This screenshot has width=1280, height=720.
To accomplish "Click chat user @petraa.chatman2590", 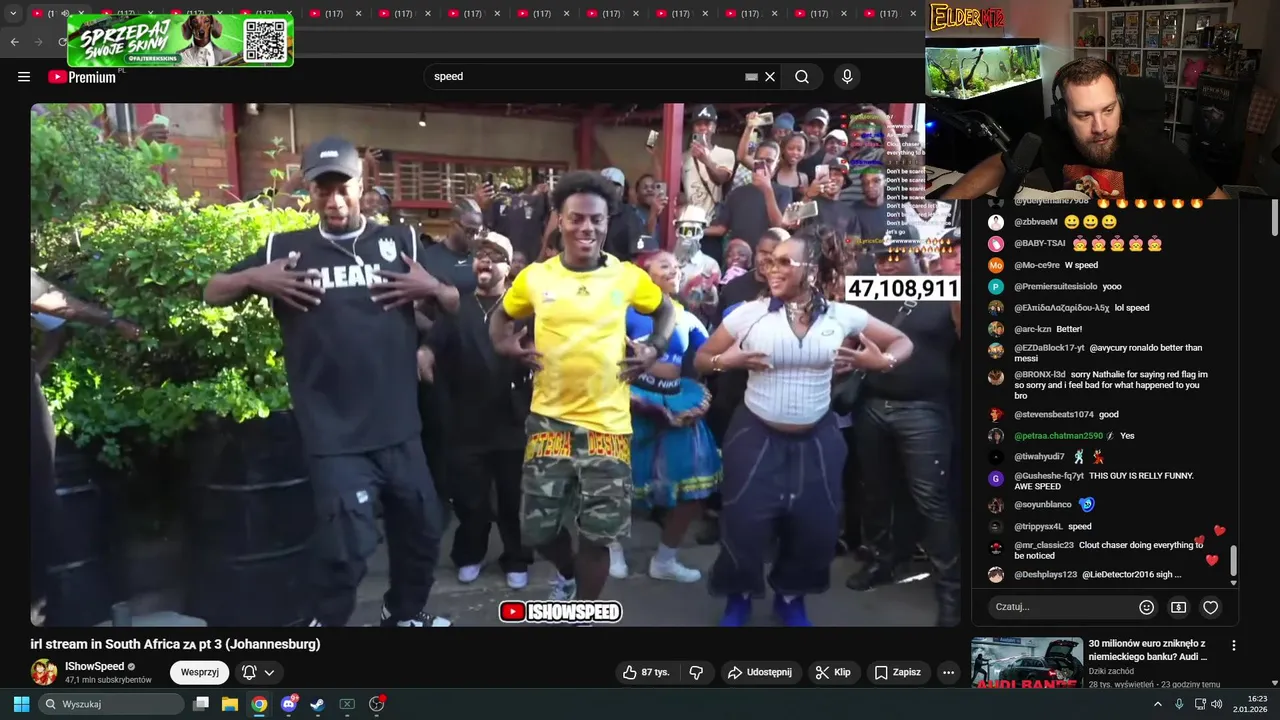I will [1058, 436].
